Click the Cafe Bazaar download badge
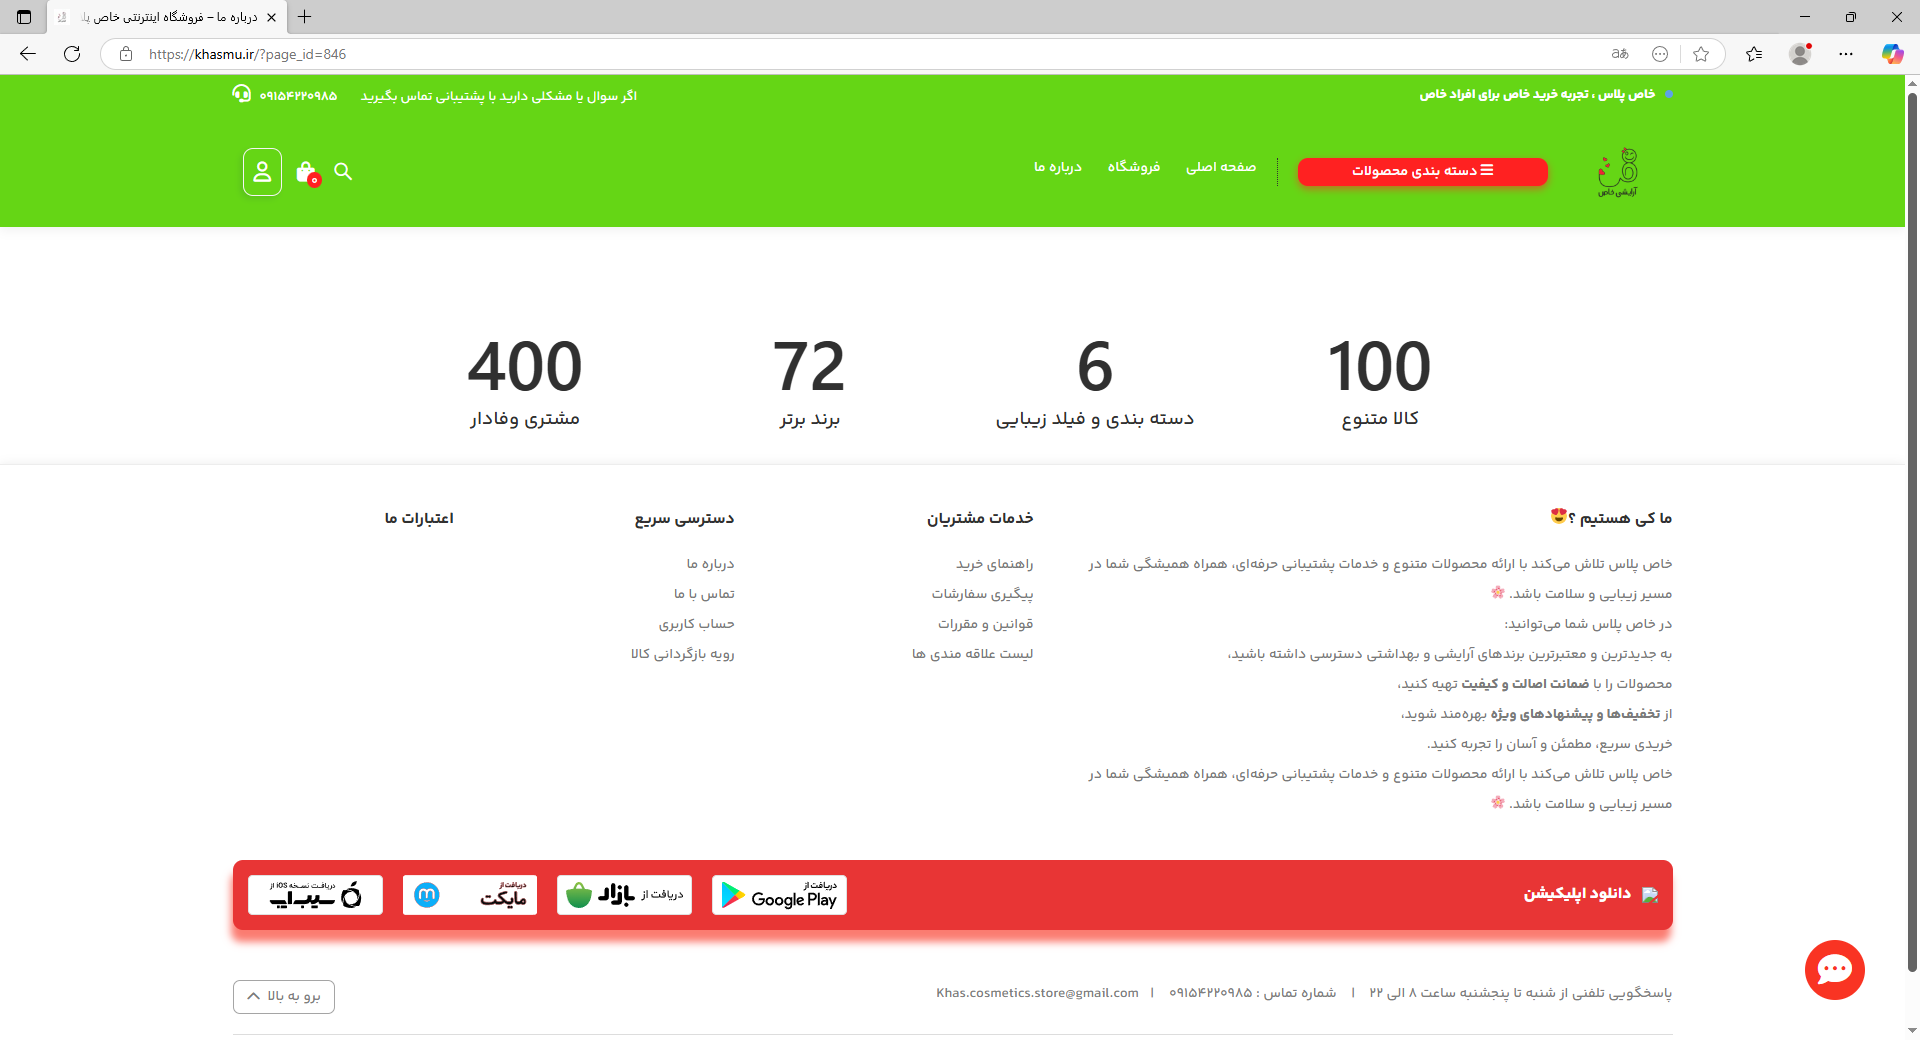The height and width of the screenshot is (1040, 1920). [624, 895]
